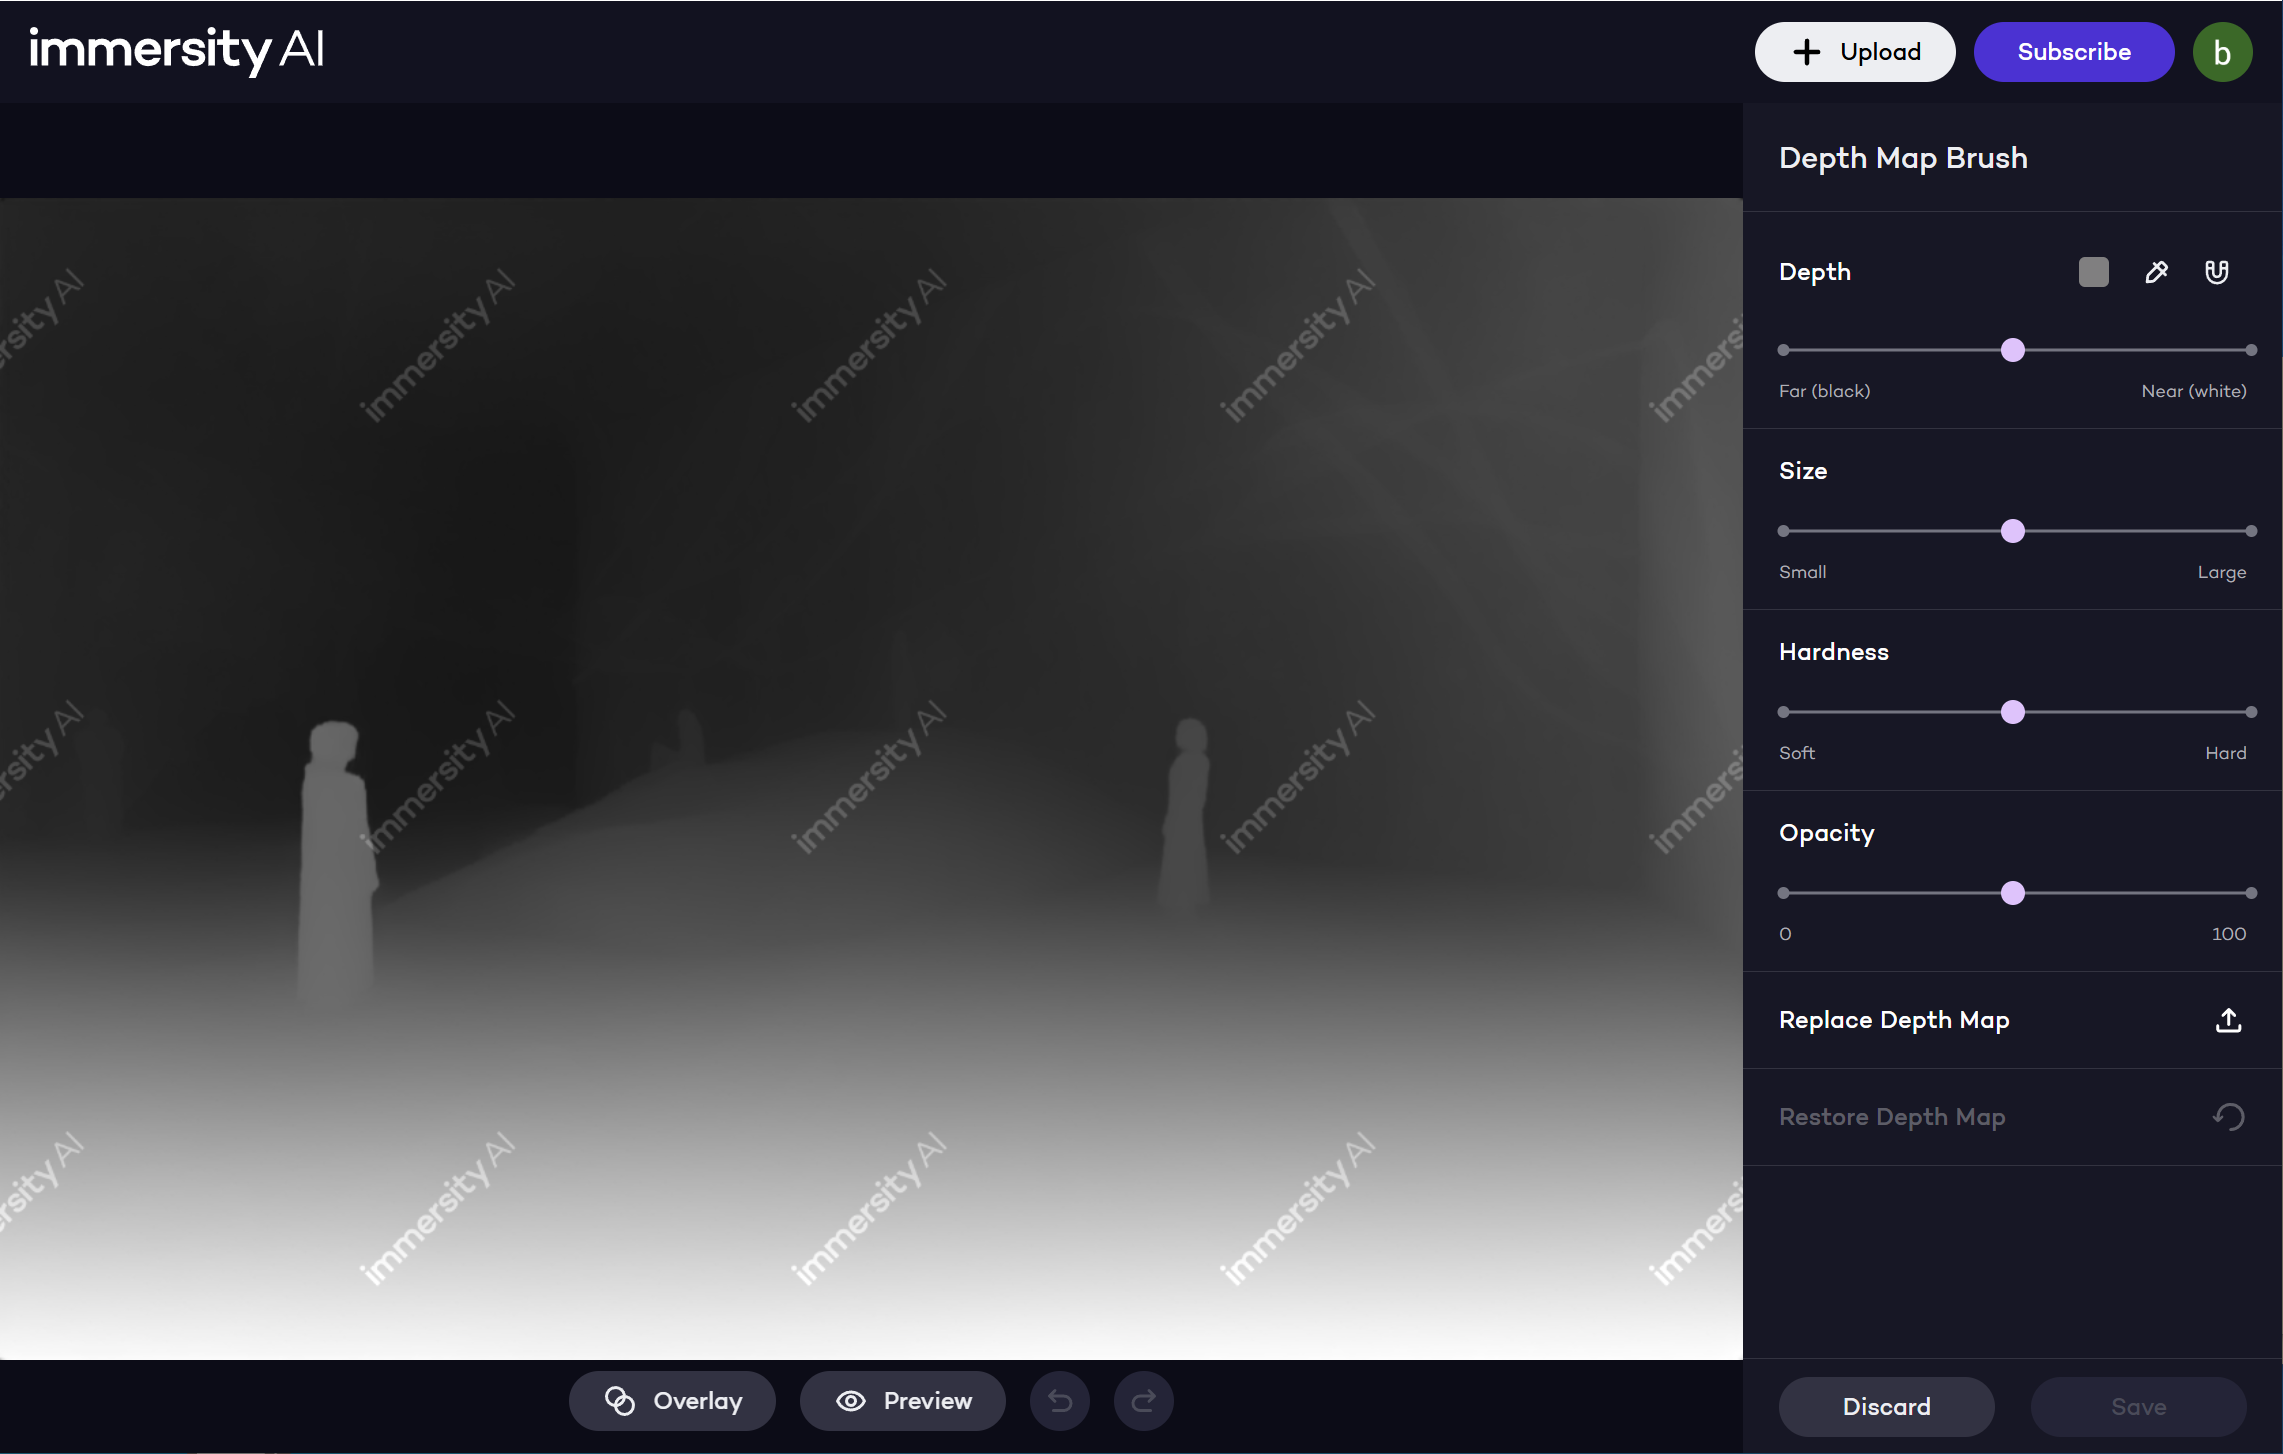Select the depth eyedropper tool
The width and height of the screenshot is (2283, 1454).
(x=2156, y=272)
